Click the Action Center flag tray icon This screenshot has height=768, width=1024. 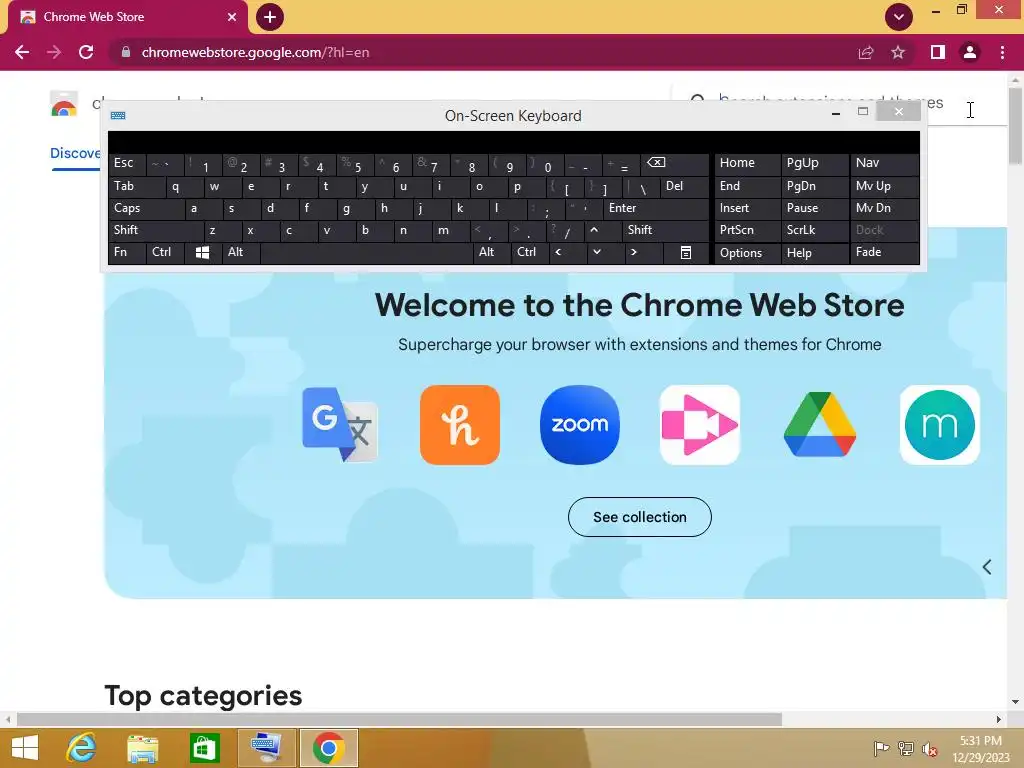point(881,749)
